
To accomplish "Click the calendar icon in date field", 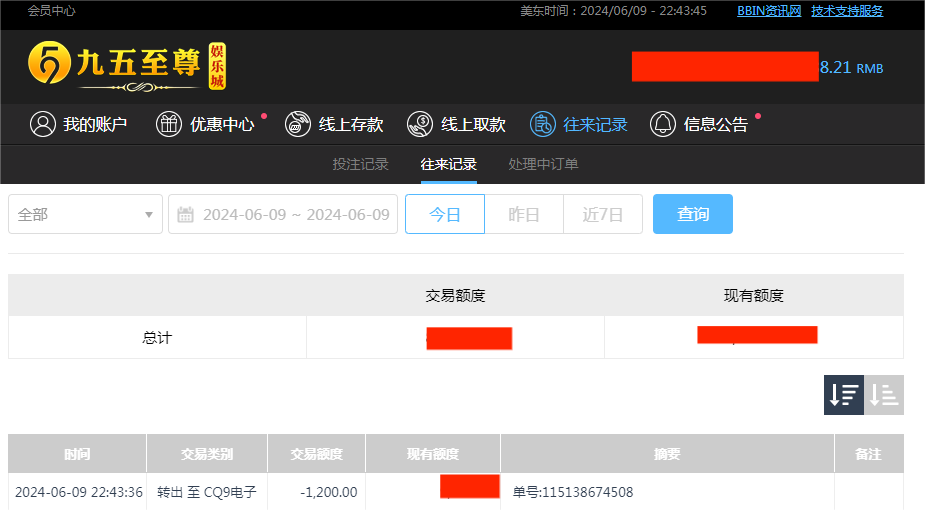I will (185, 215).
